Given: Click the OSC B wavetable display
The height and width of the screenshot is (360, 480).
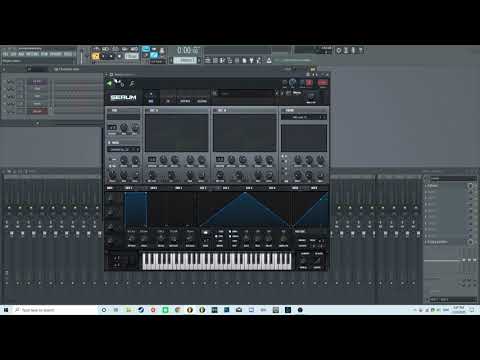Looking at the screenshot, I should [x=245, y=133].
